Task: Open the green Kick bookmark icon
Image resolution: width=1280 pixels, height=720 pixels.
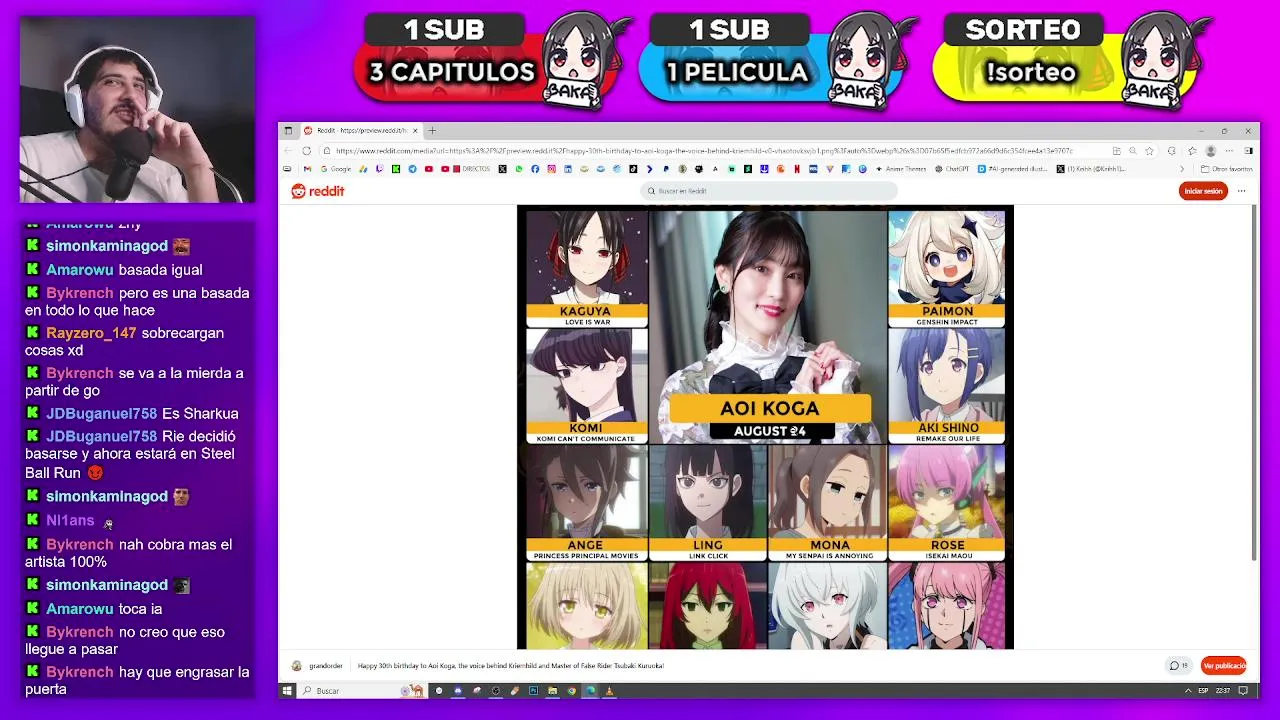Action: pyautogui.click(x=396, y=169)
